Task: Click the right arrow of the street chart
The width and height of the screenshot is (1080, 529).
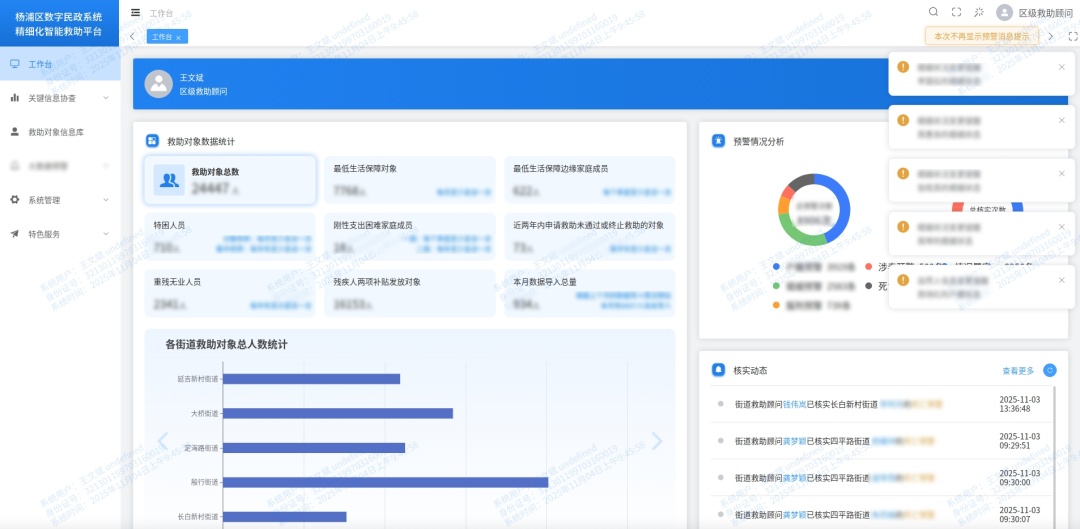Action: [656, 441]
